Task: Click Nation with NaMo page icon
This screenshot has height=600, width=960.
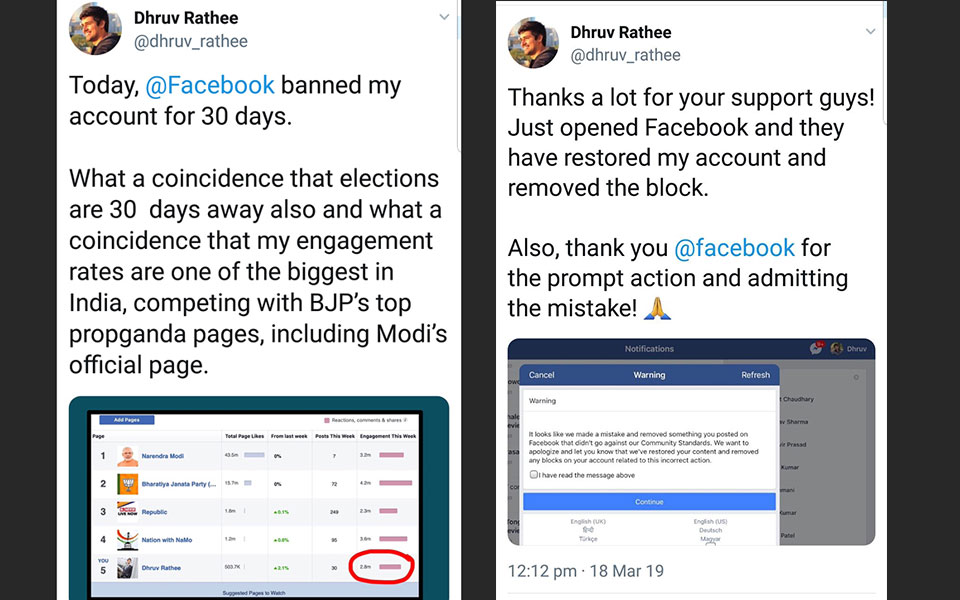Action: [126, 539]
